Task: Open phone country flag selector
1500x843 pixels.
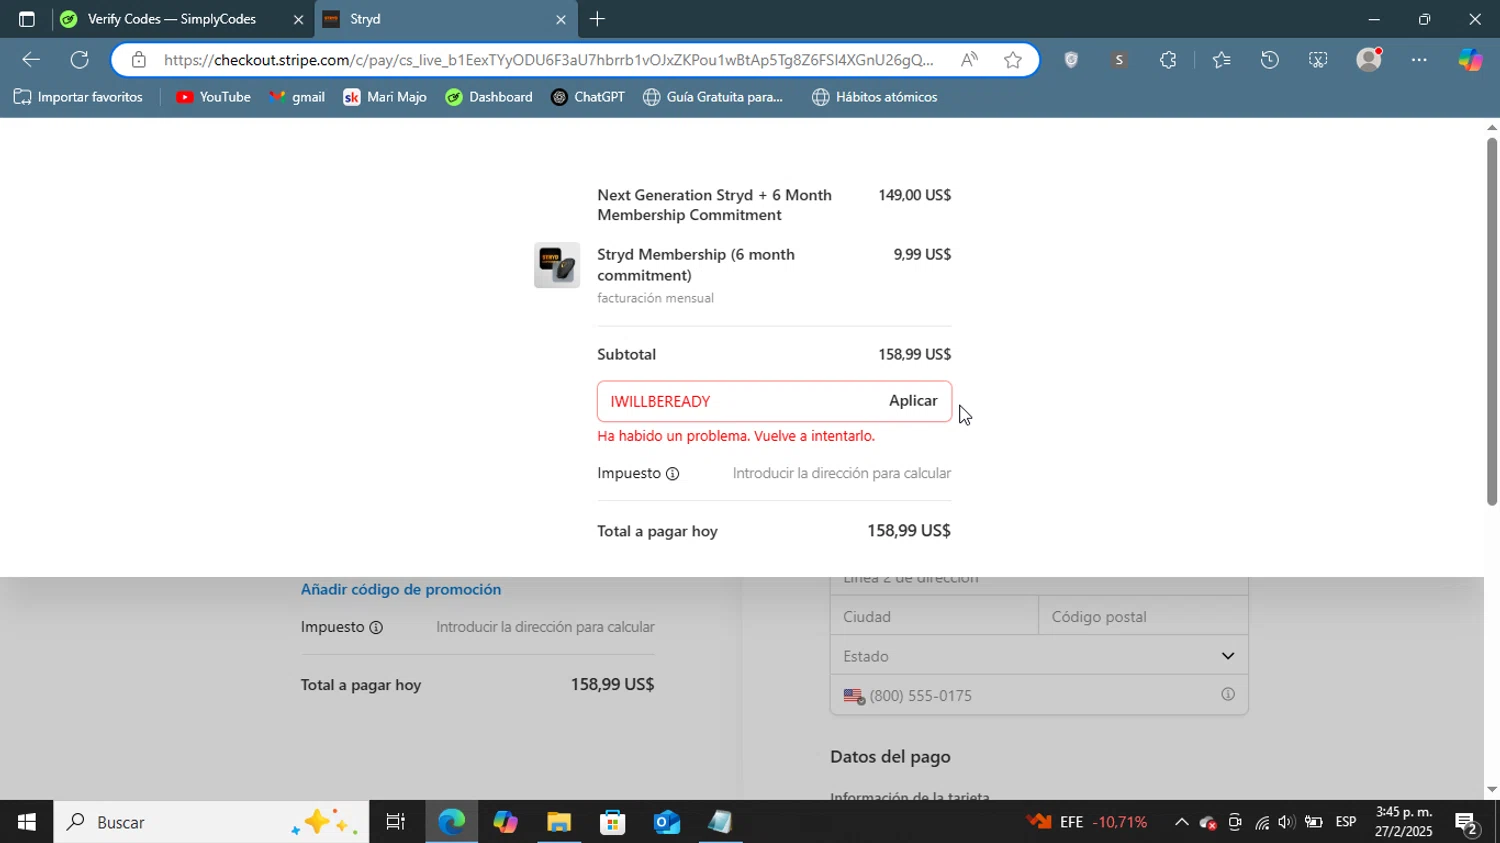Action: tap(853, 697)
